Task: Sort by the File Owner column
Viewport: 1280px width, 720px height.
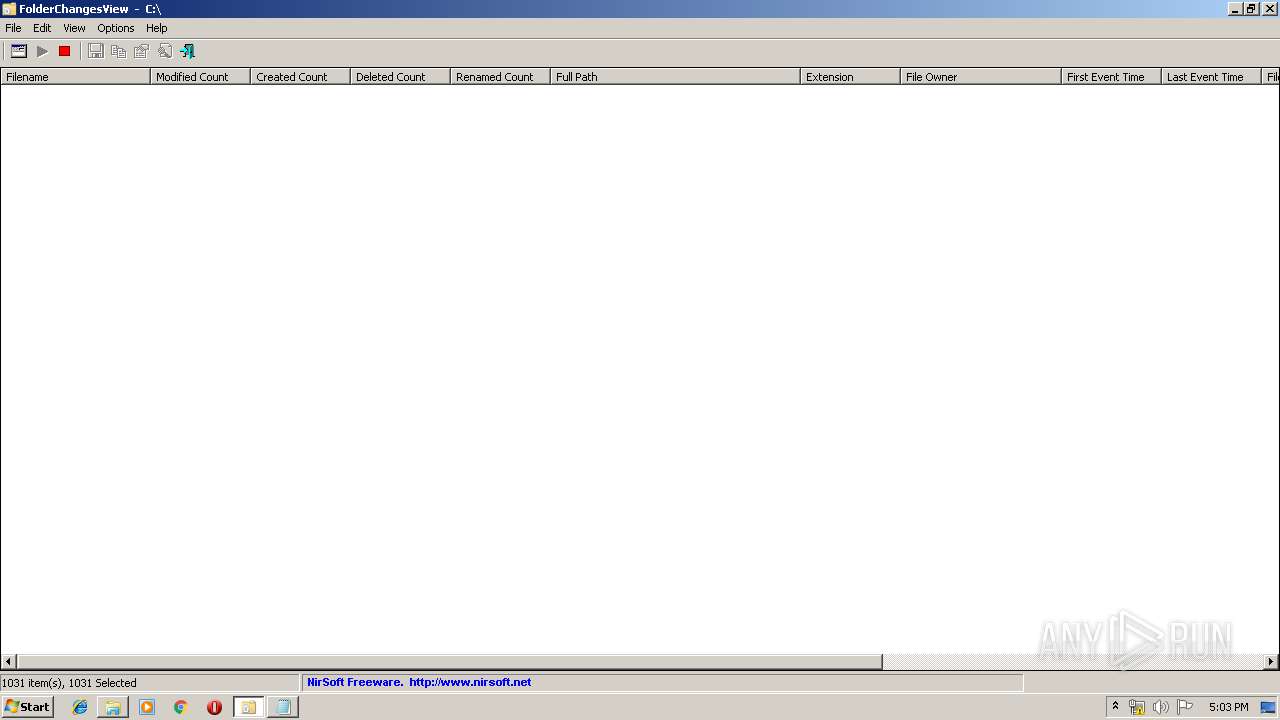Action: pos(980,76)
